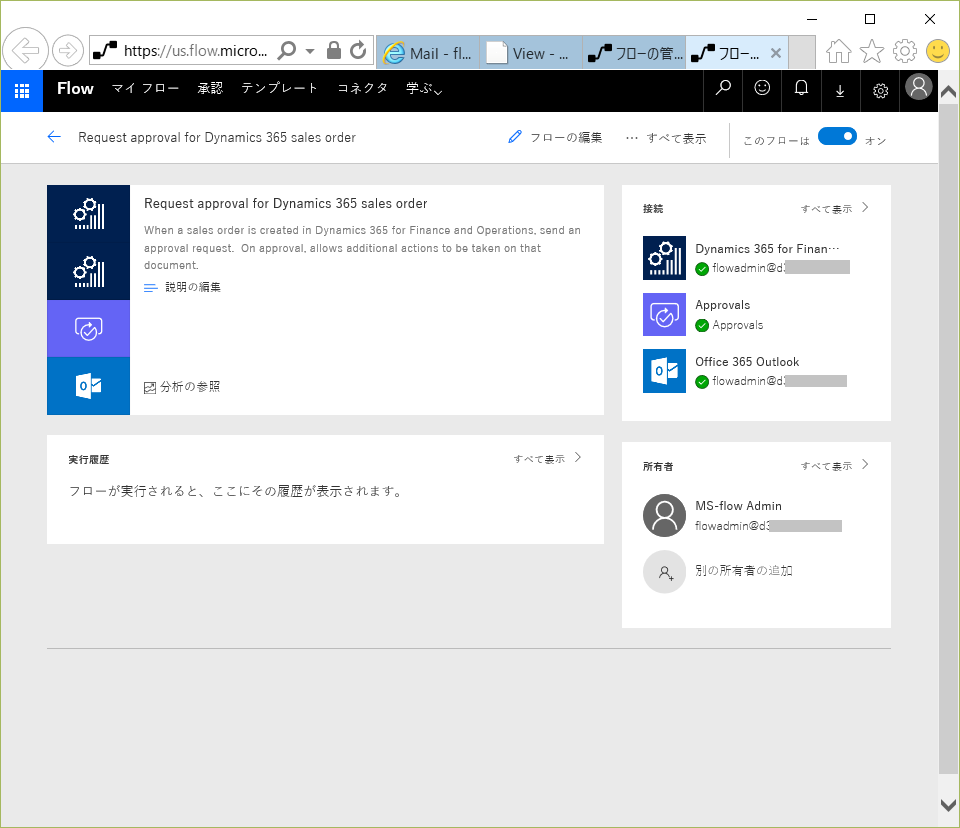Open マイ フロー menu

145,89
